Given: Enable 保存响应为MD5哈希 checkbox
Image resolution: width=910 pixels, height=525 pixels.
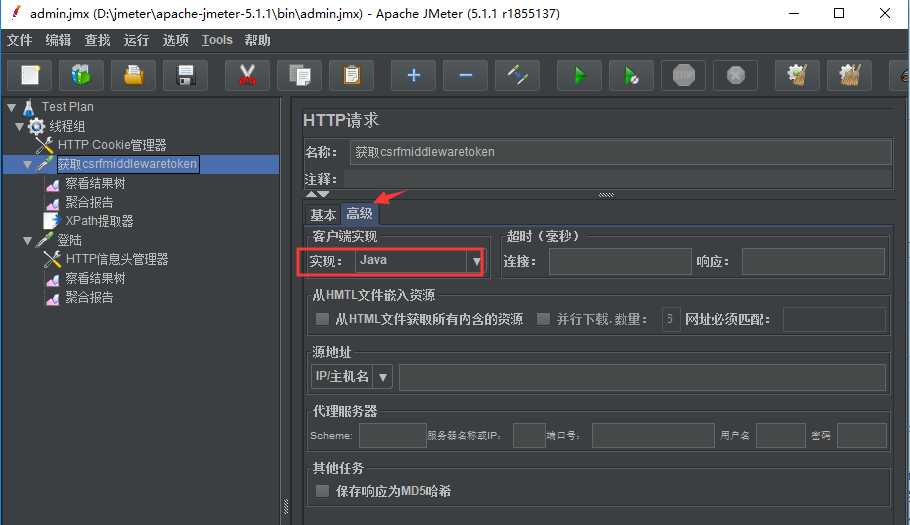Looking at the screenshot, I should (322, 491).
